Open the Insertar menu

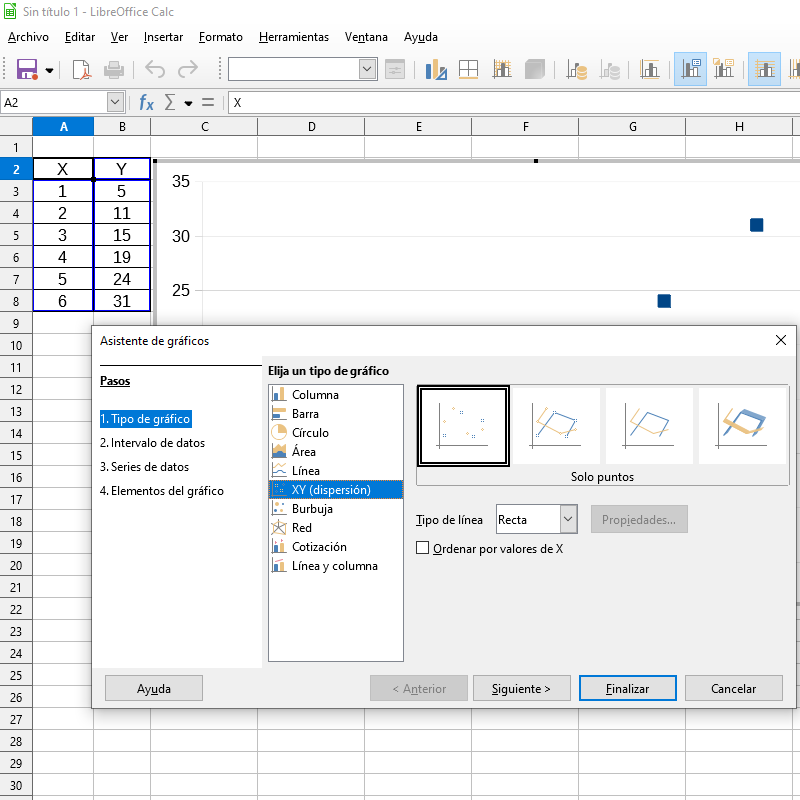pyautogui.click(x=163, y=37)
